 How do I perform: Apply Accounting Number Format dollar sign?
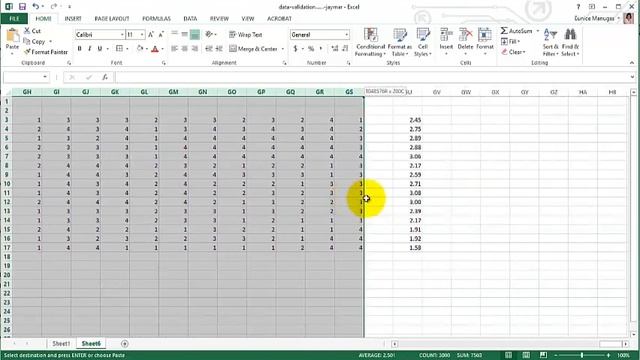[x=295, y=49]
